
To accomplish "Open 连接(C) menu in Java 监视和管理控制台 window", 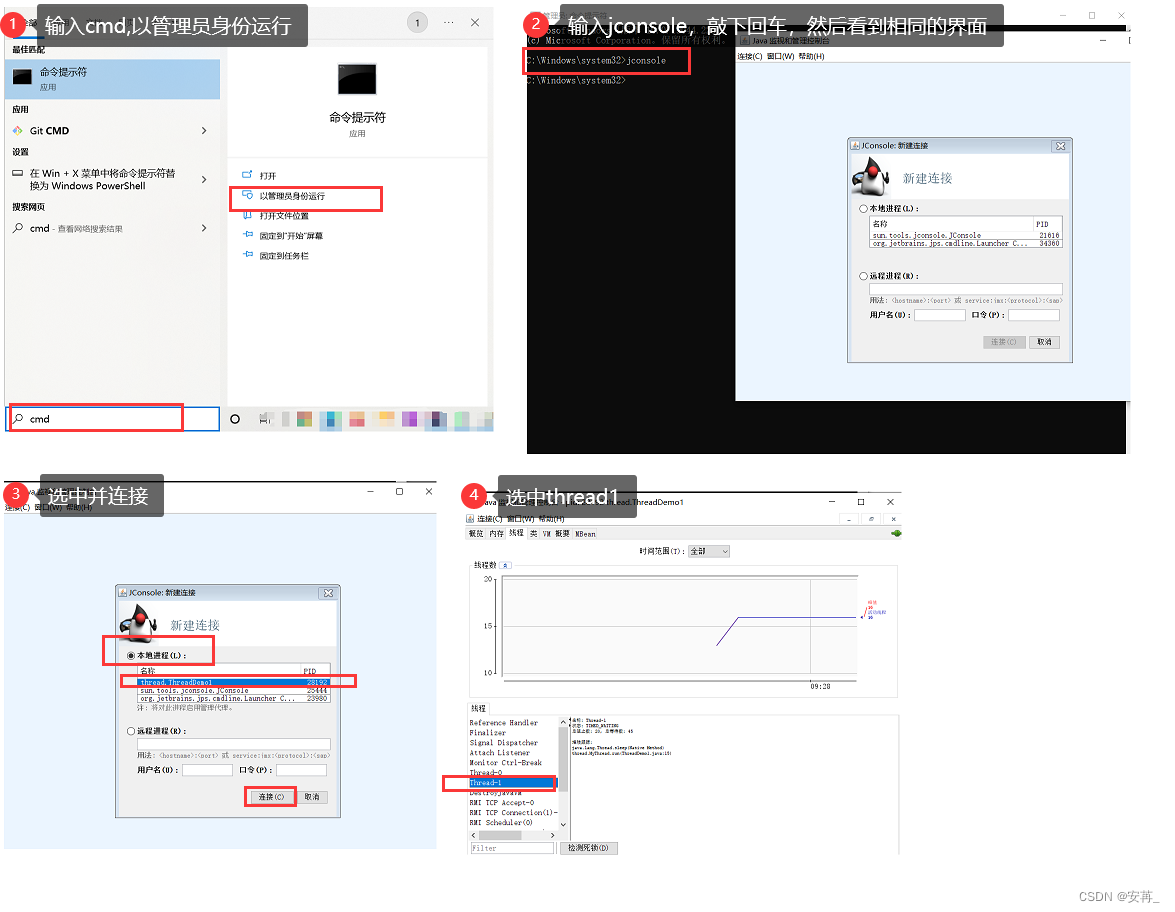I will click(x=749, y=56).
